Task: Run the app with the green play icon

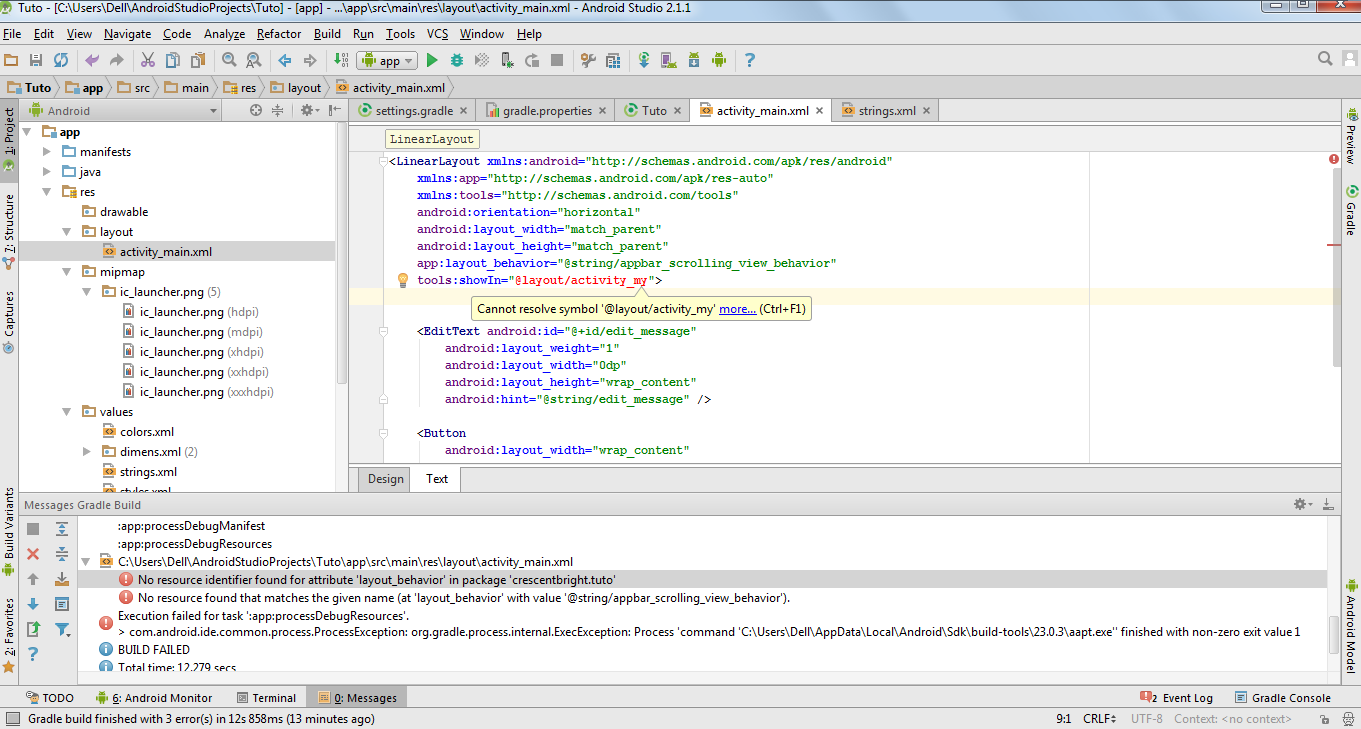Action: point(433,60)
